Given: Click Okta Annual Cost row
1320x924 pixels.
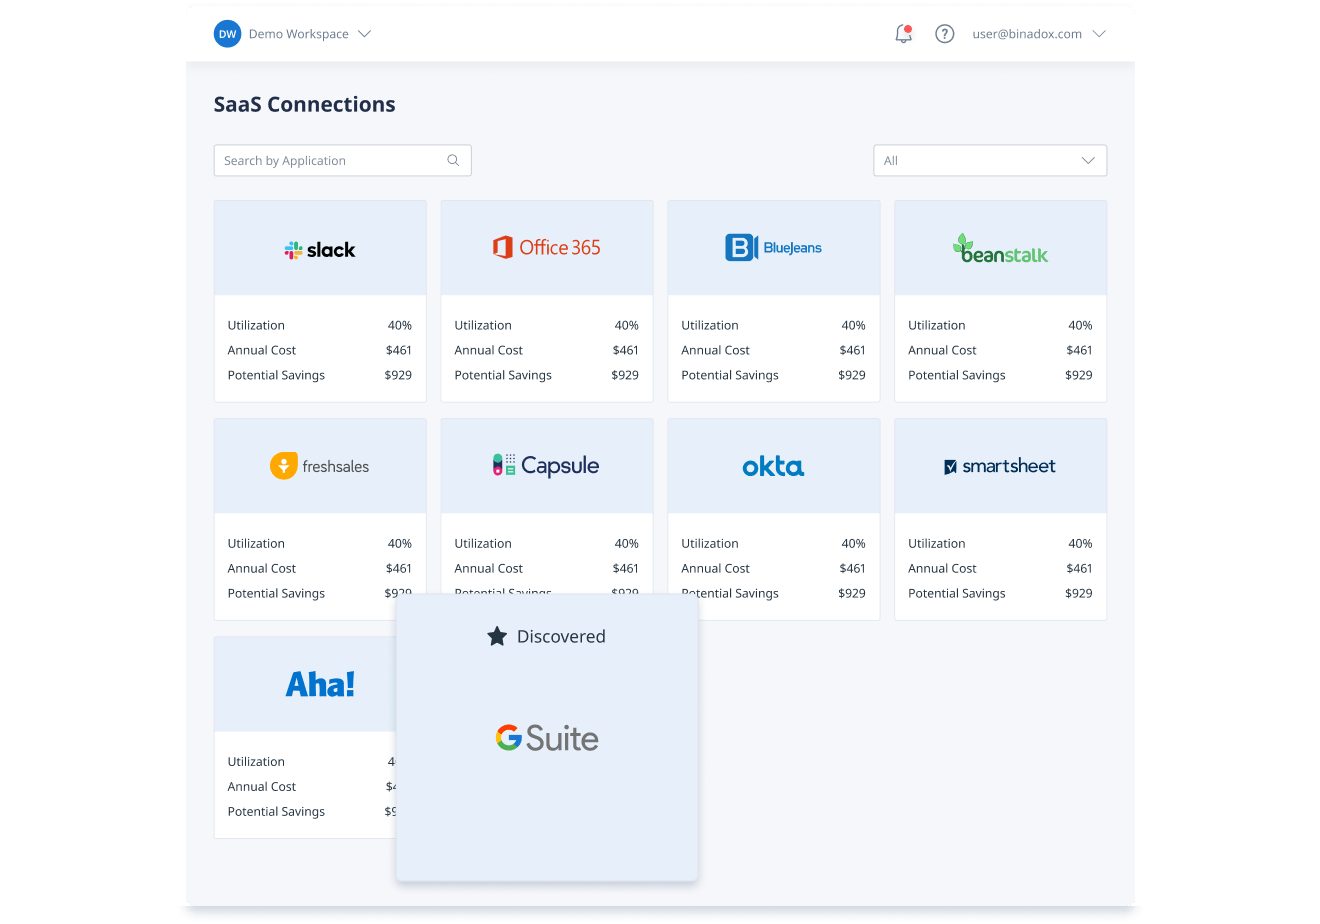Looking at the screenshot, I should (x=774, y=568).
